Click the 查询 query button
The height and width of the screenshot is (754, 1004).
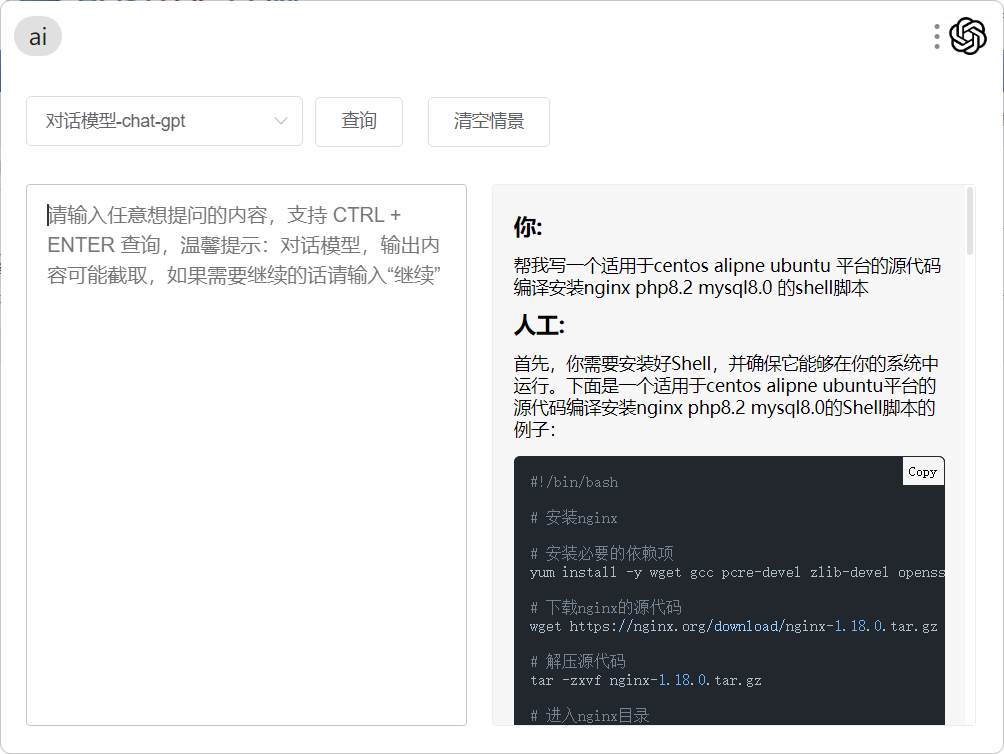point(358,121)
